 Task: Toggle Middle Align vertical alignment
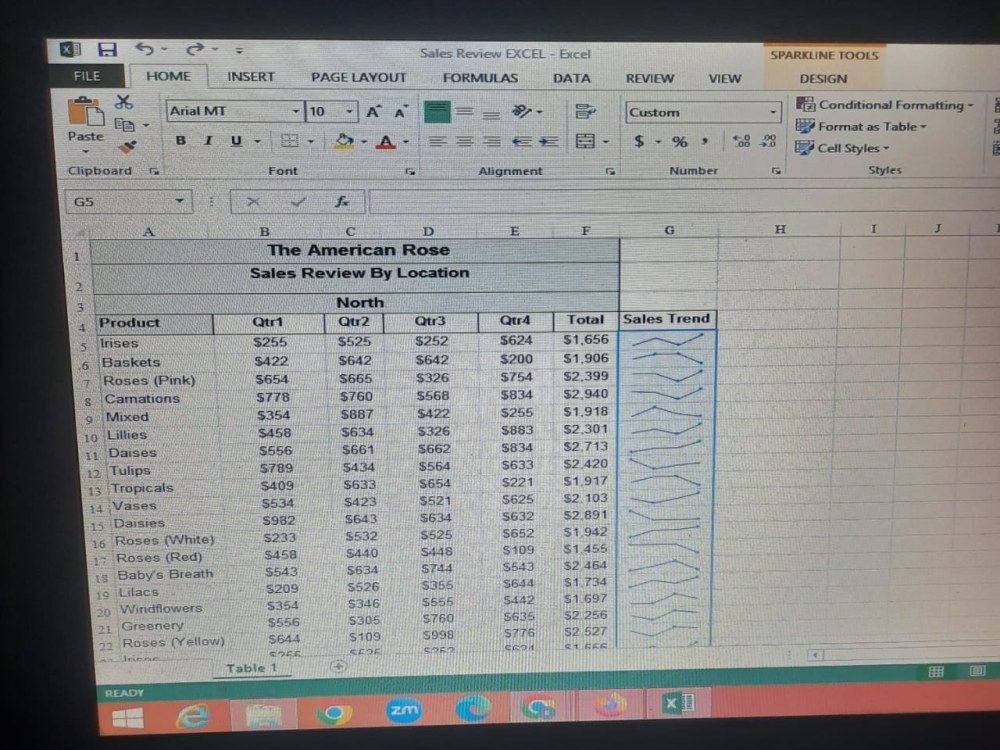464,112
